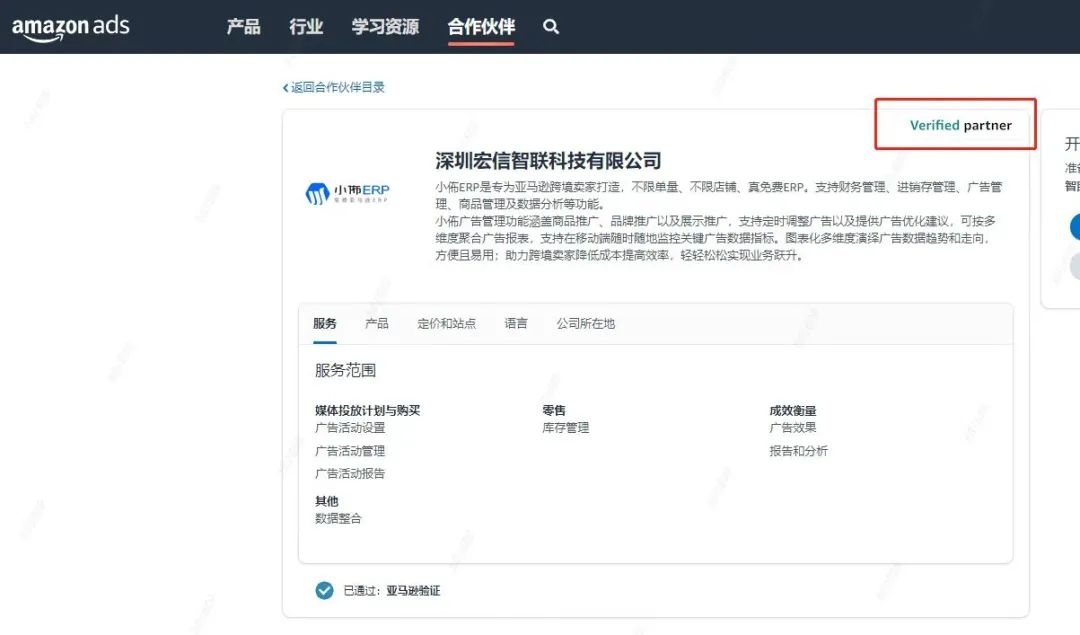Click the blue verified checkmark icon
1080x635 pixels.
(324, 590)
